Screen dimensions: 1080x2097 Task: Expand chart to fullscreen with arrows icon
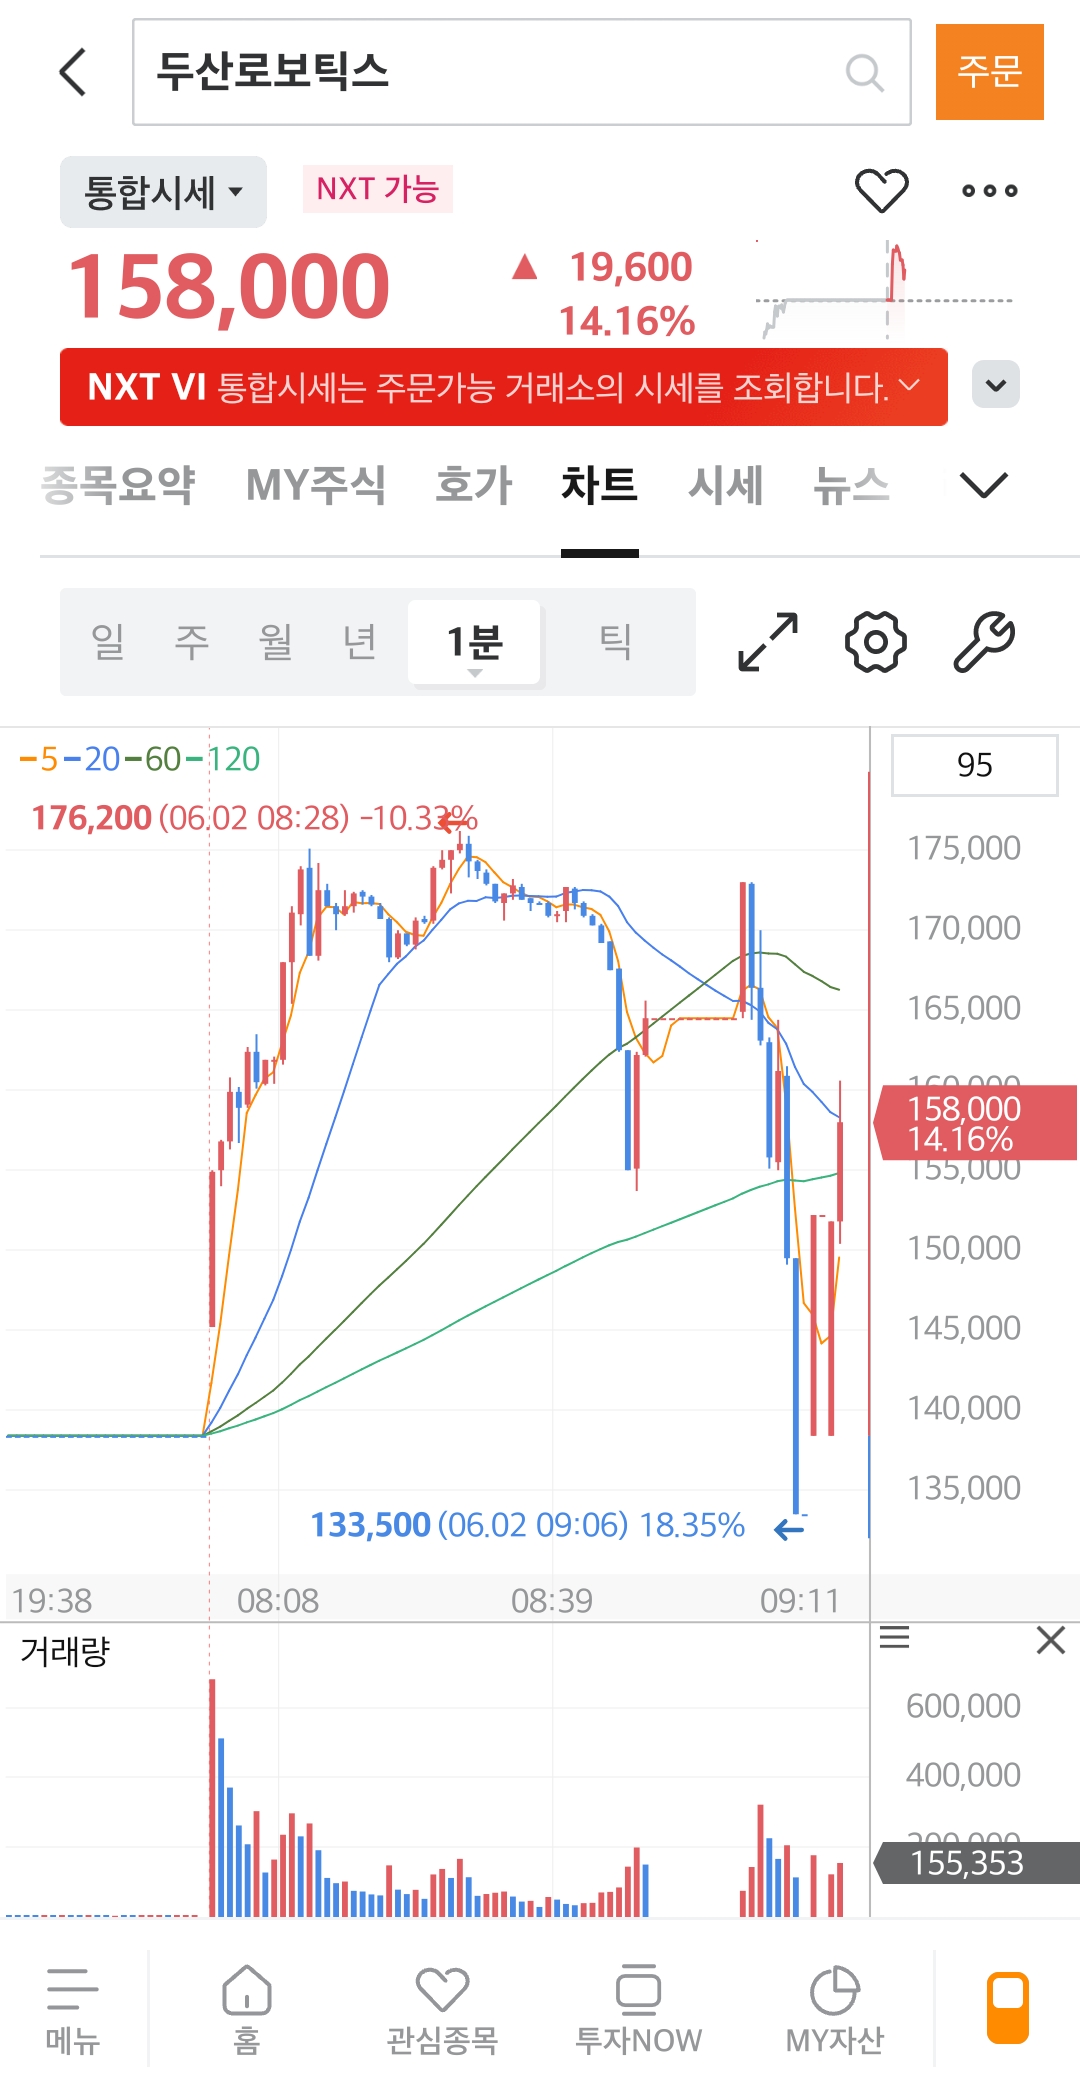(768, 641)
